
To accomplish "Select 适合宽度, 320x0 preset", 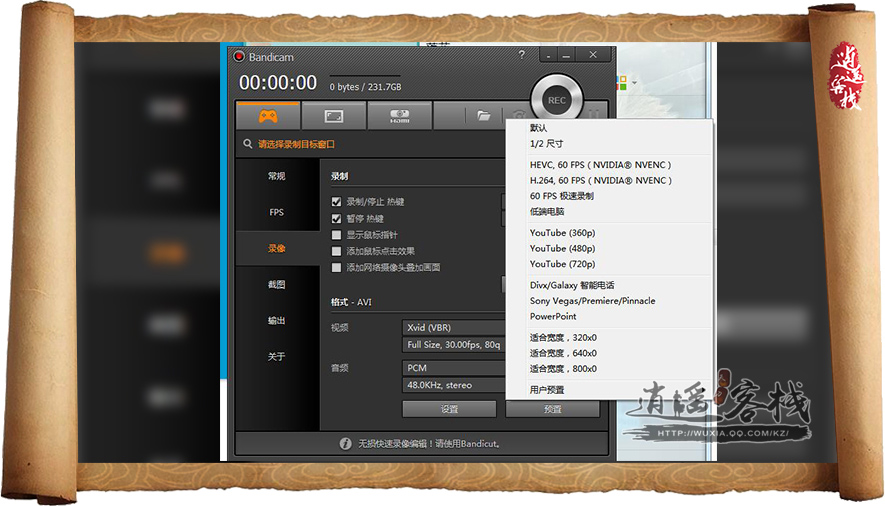I will [610, 337].
